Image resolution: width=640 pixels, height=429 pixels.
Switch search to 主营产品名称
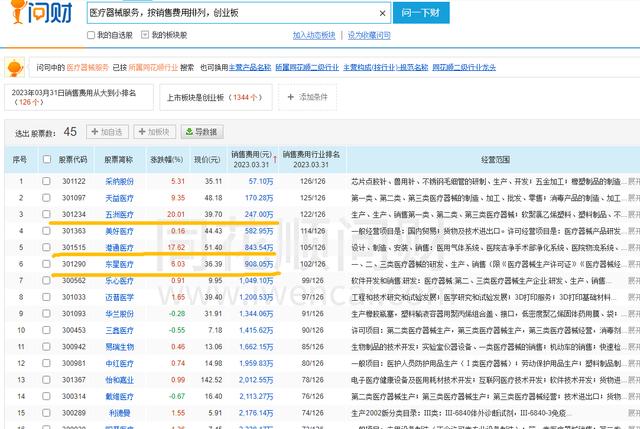pos(250,67)
